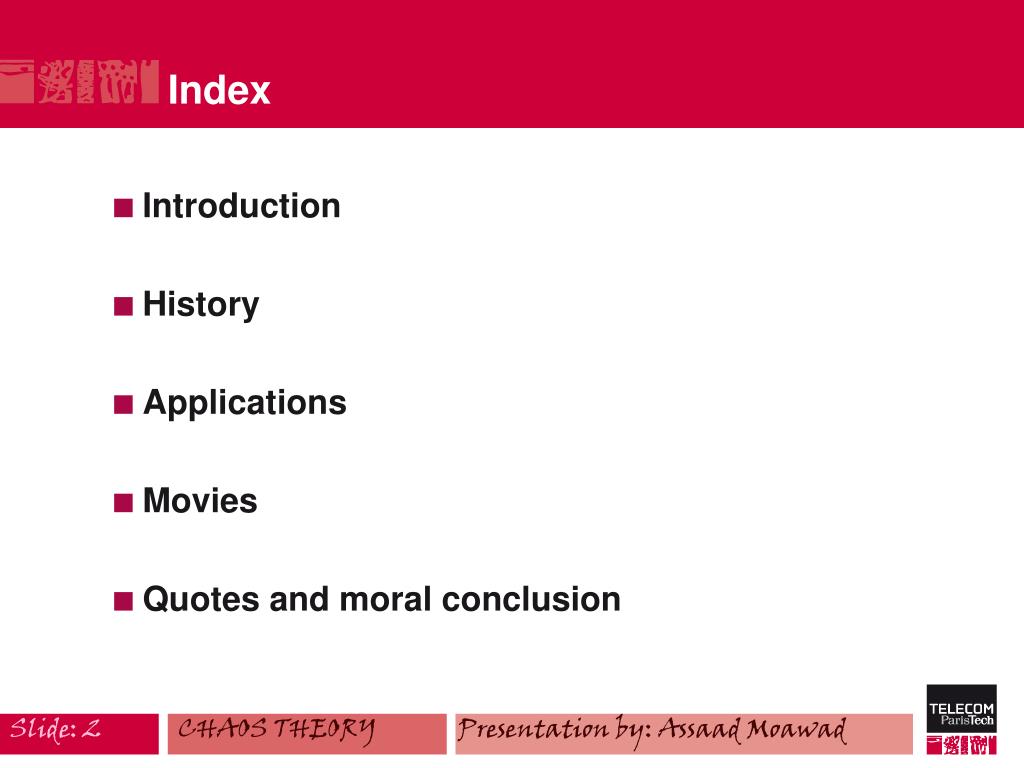Click the square bullet beside Quotes
The image size is (1024, 768).
tap(123, 601)
